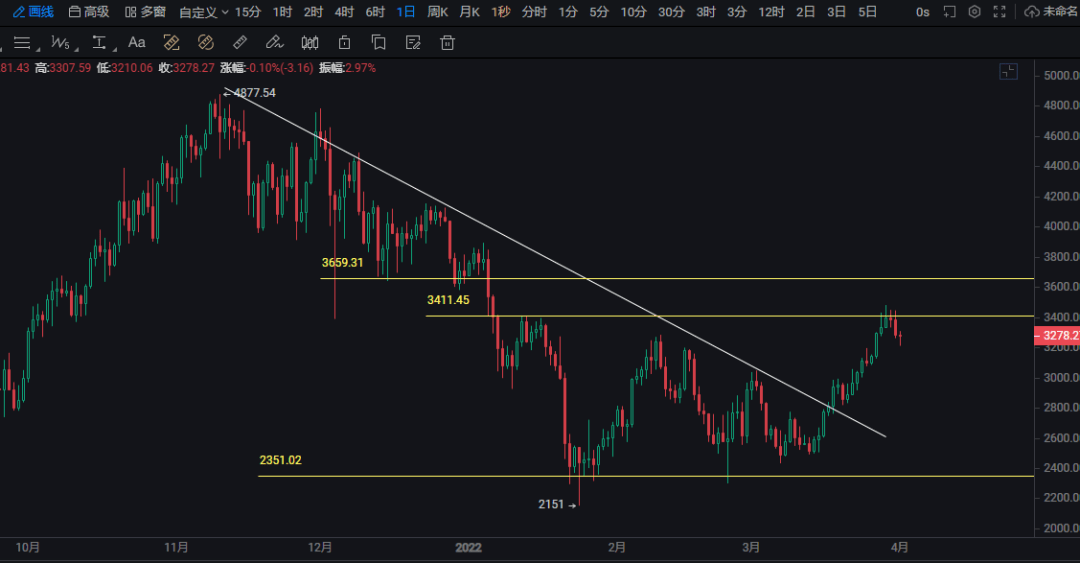The image size is (1080, 563).
Task: Switch to the 15分 timeframe
Action: pos(248,12)
